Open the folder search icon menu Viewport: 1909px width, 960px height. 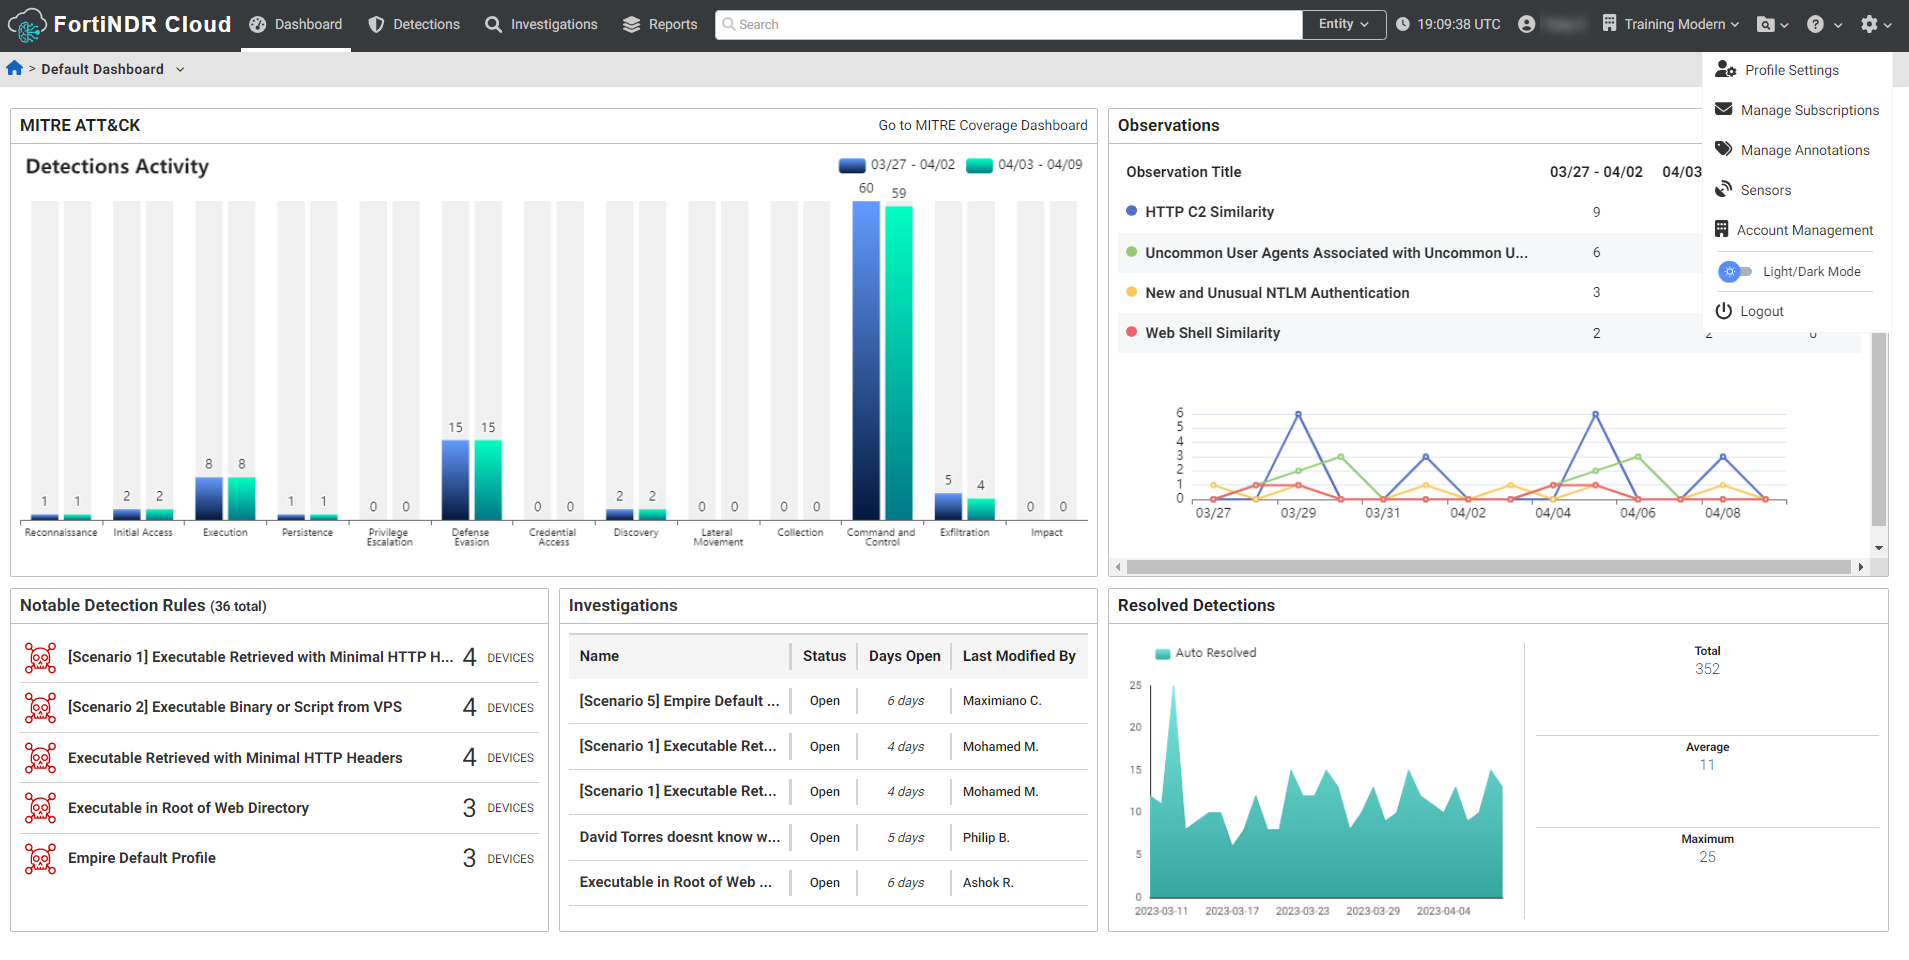pos(1766,25)
